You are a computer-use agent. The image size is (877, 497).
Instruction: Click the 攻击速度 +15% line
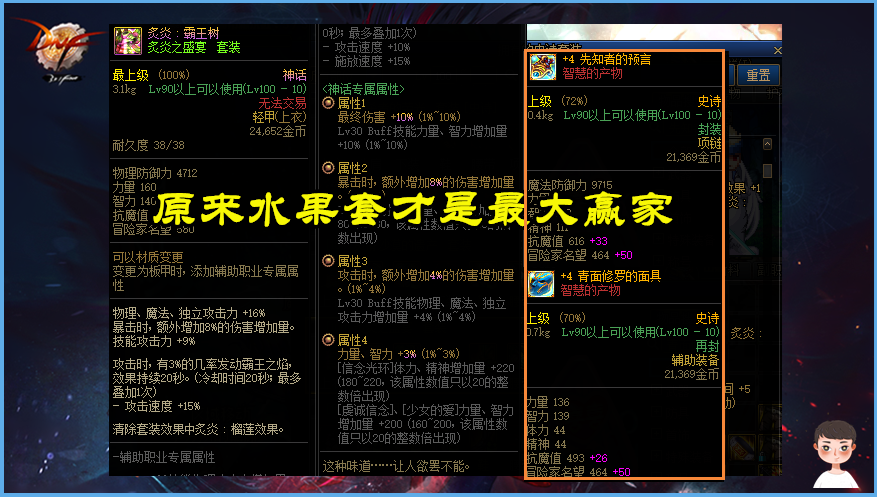[157, 406]
